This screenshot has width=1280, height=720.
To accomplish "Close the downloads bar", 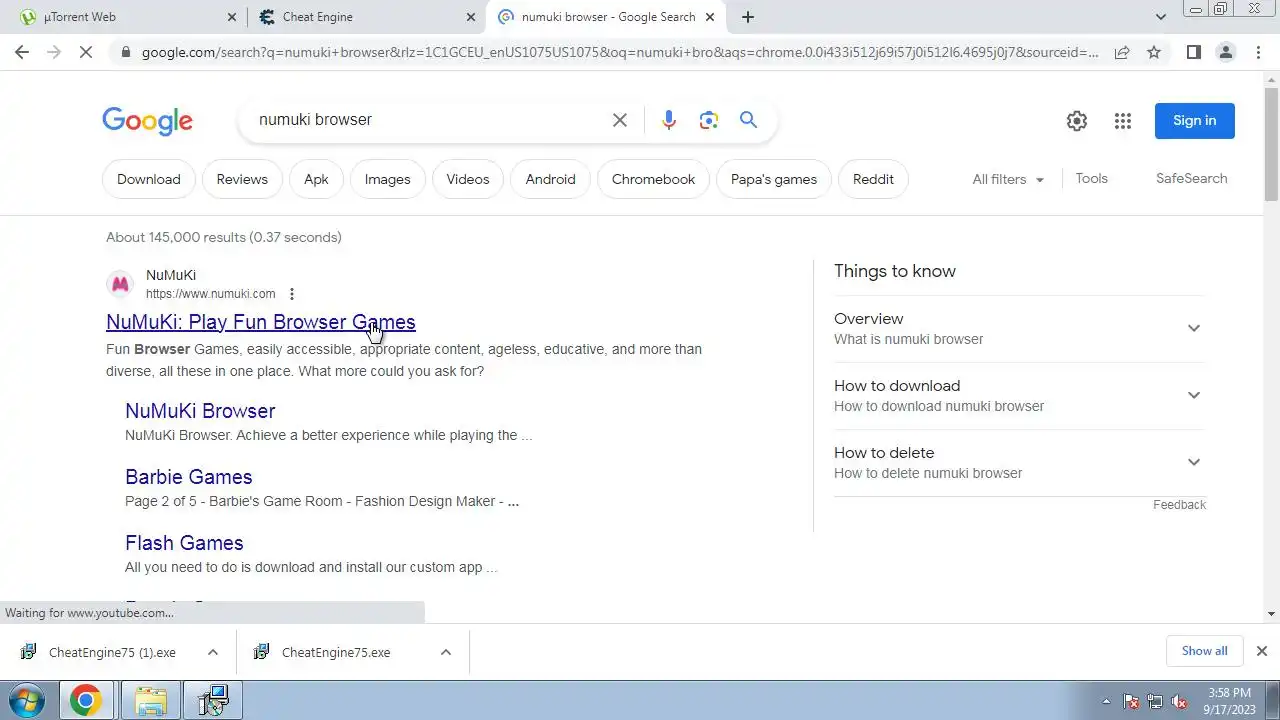I will [x=1261, y=651].
